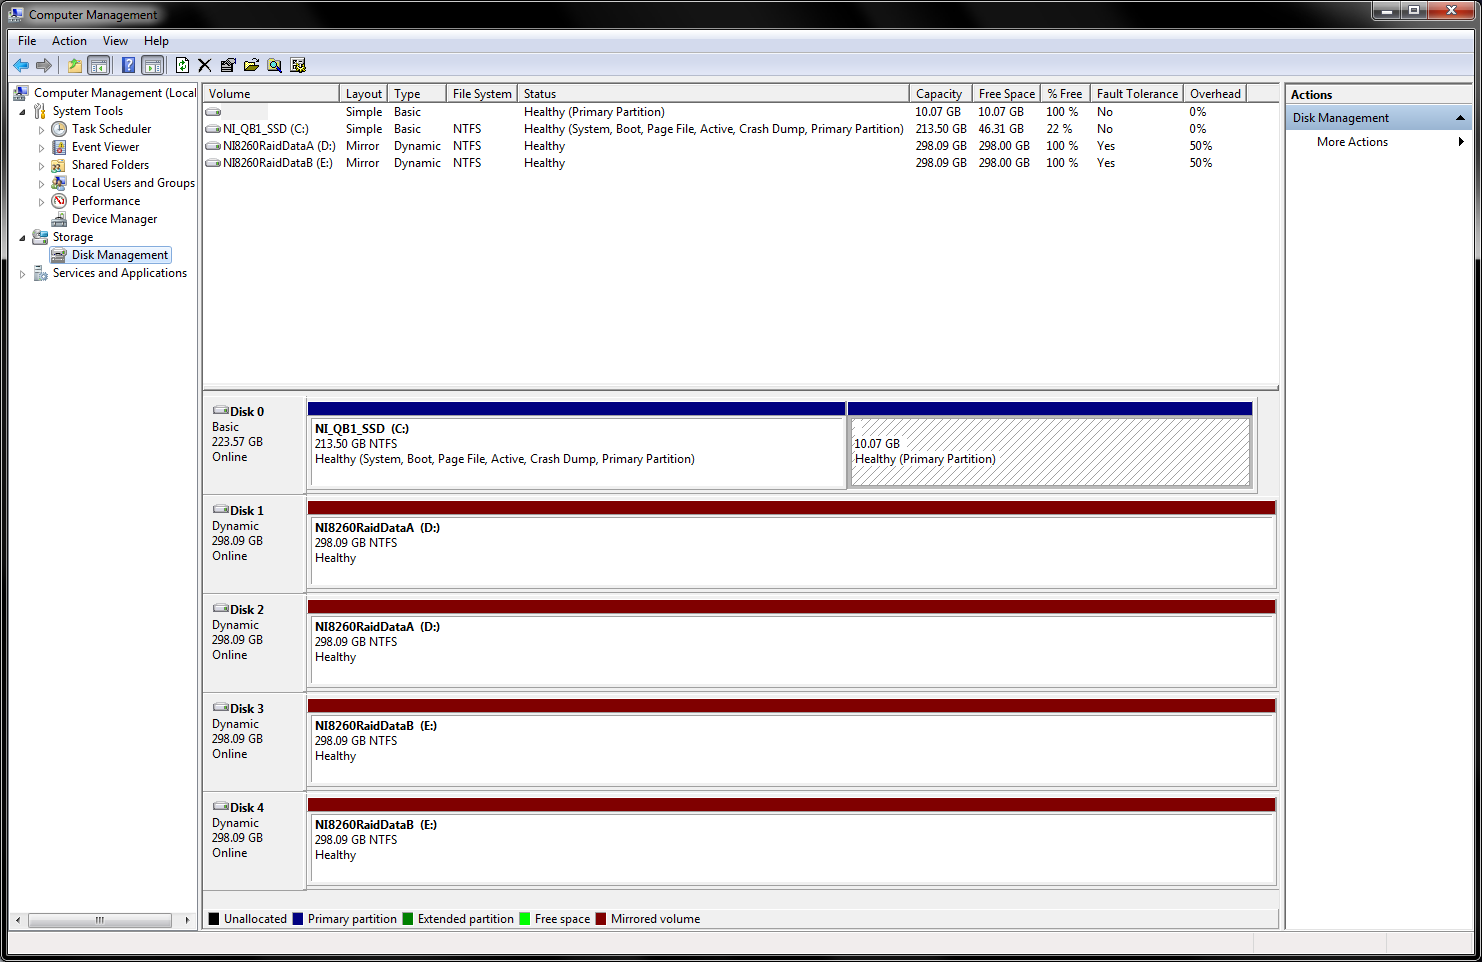Collapse the Disk Management actions section

(1460, 118)
